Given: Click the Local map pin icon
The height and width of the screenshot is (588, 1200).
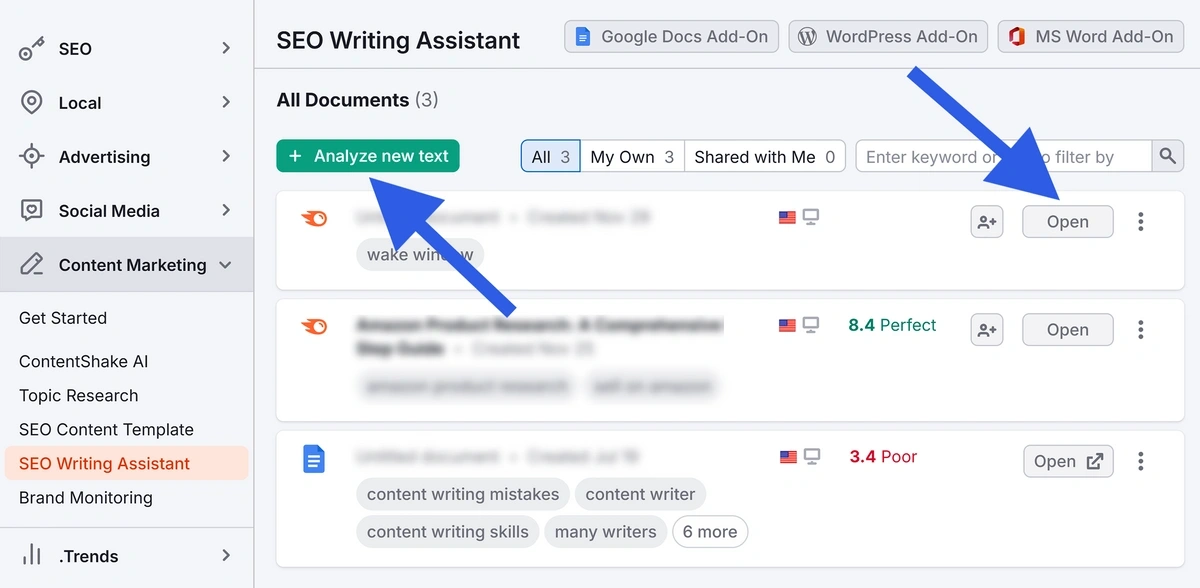Looking at the screenshot, I should (32, 102).
